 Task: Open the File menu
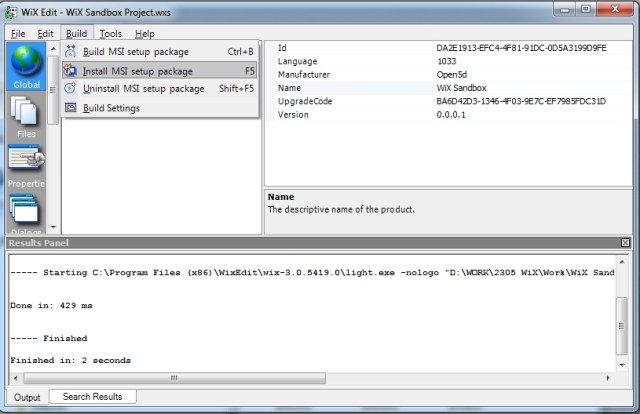[18, 33]
